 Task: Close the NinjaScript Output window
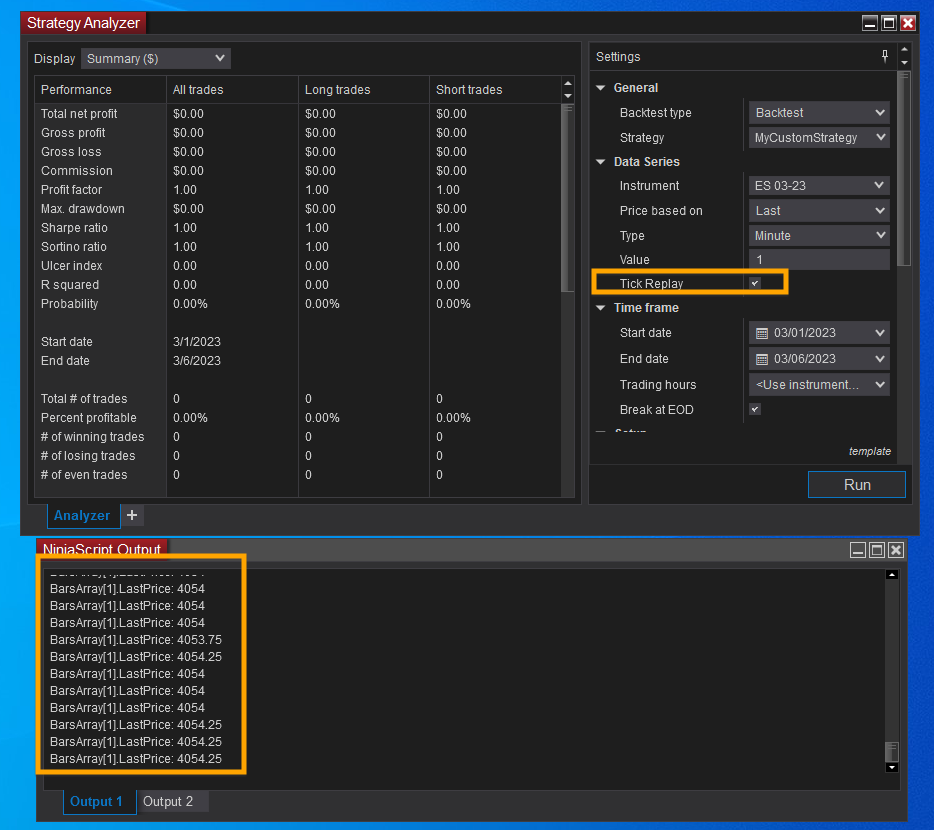point(896,550)
